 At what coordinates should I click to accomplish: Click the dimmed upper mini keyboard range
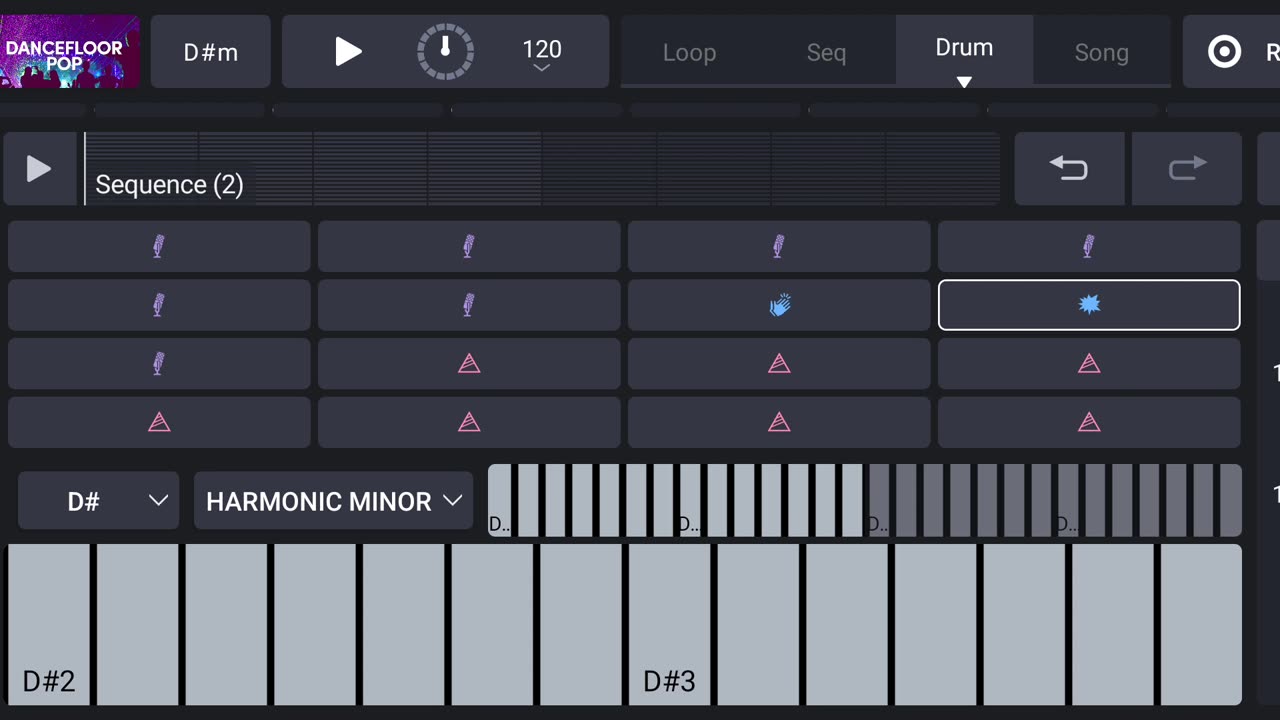1055,500
